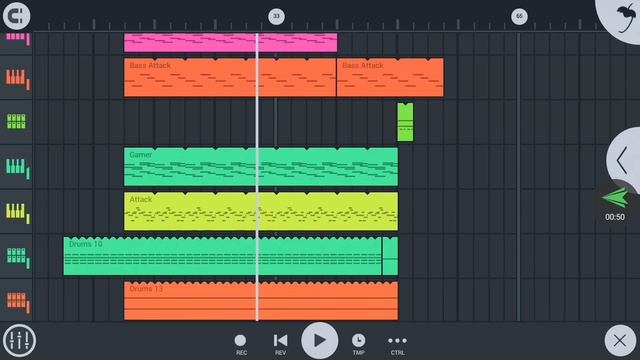Image resolution: width=640 pixels, height=360 pixels.
Task: Jump to bar 33 marker on ruler
Action: pyautogui.click(x=276, y=16)
